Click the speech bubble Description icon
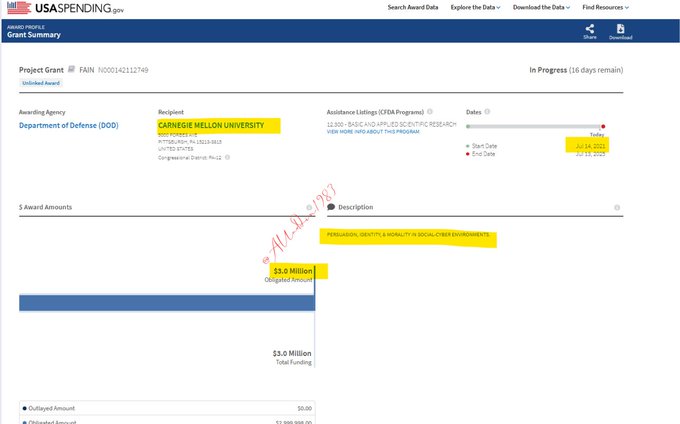Image resolution: width=680 pixels, height=424 pixels. (331, 208)
